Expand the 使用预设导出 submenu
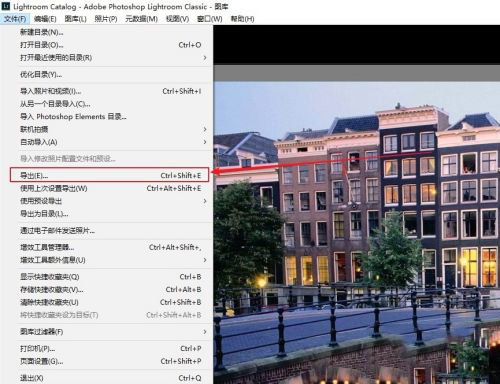Image resolution: width=500 pixels, height=384 pixels. click(x=107, y=201)
